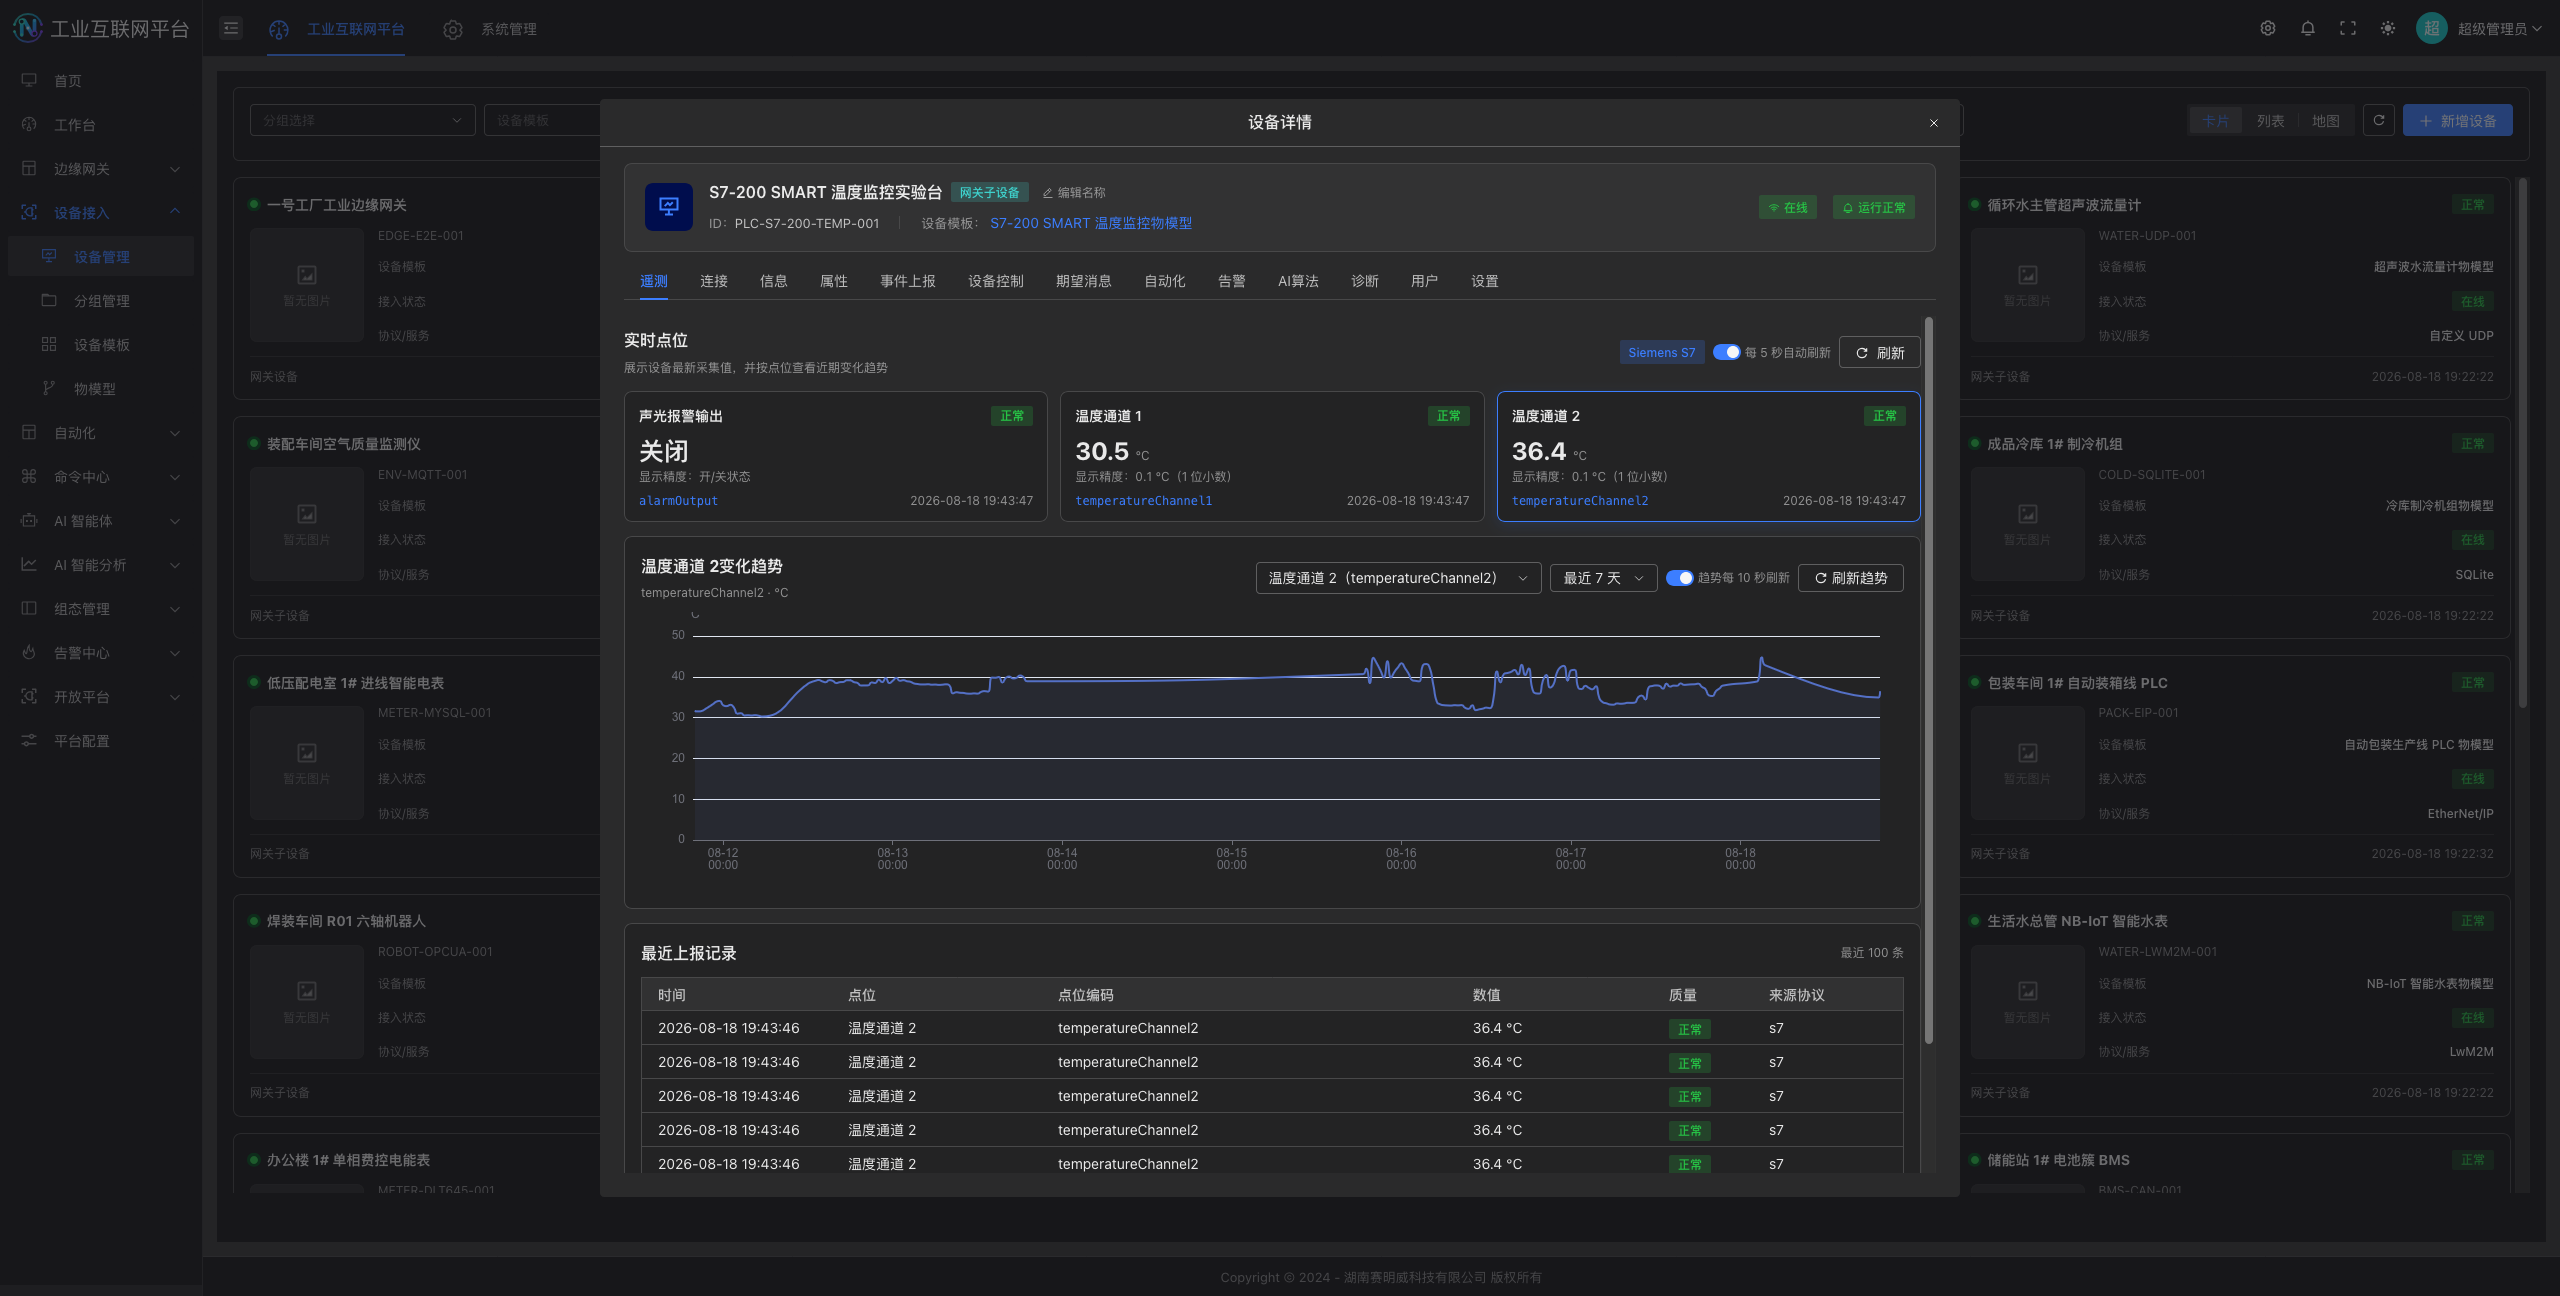This screenshot has width=2560, height=1296.
Task: Click placeholder image of 一号工厂工业边缘网关 card
Action: 307,285
